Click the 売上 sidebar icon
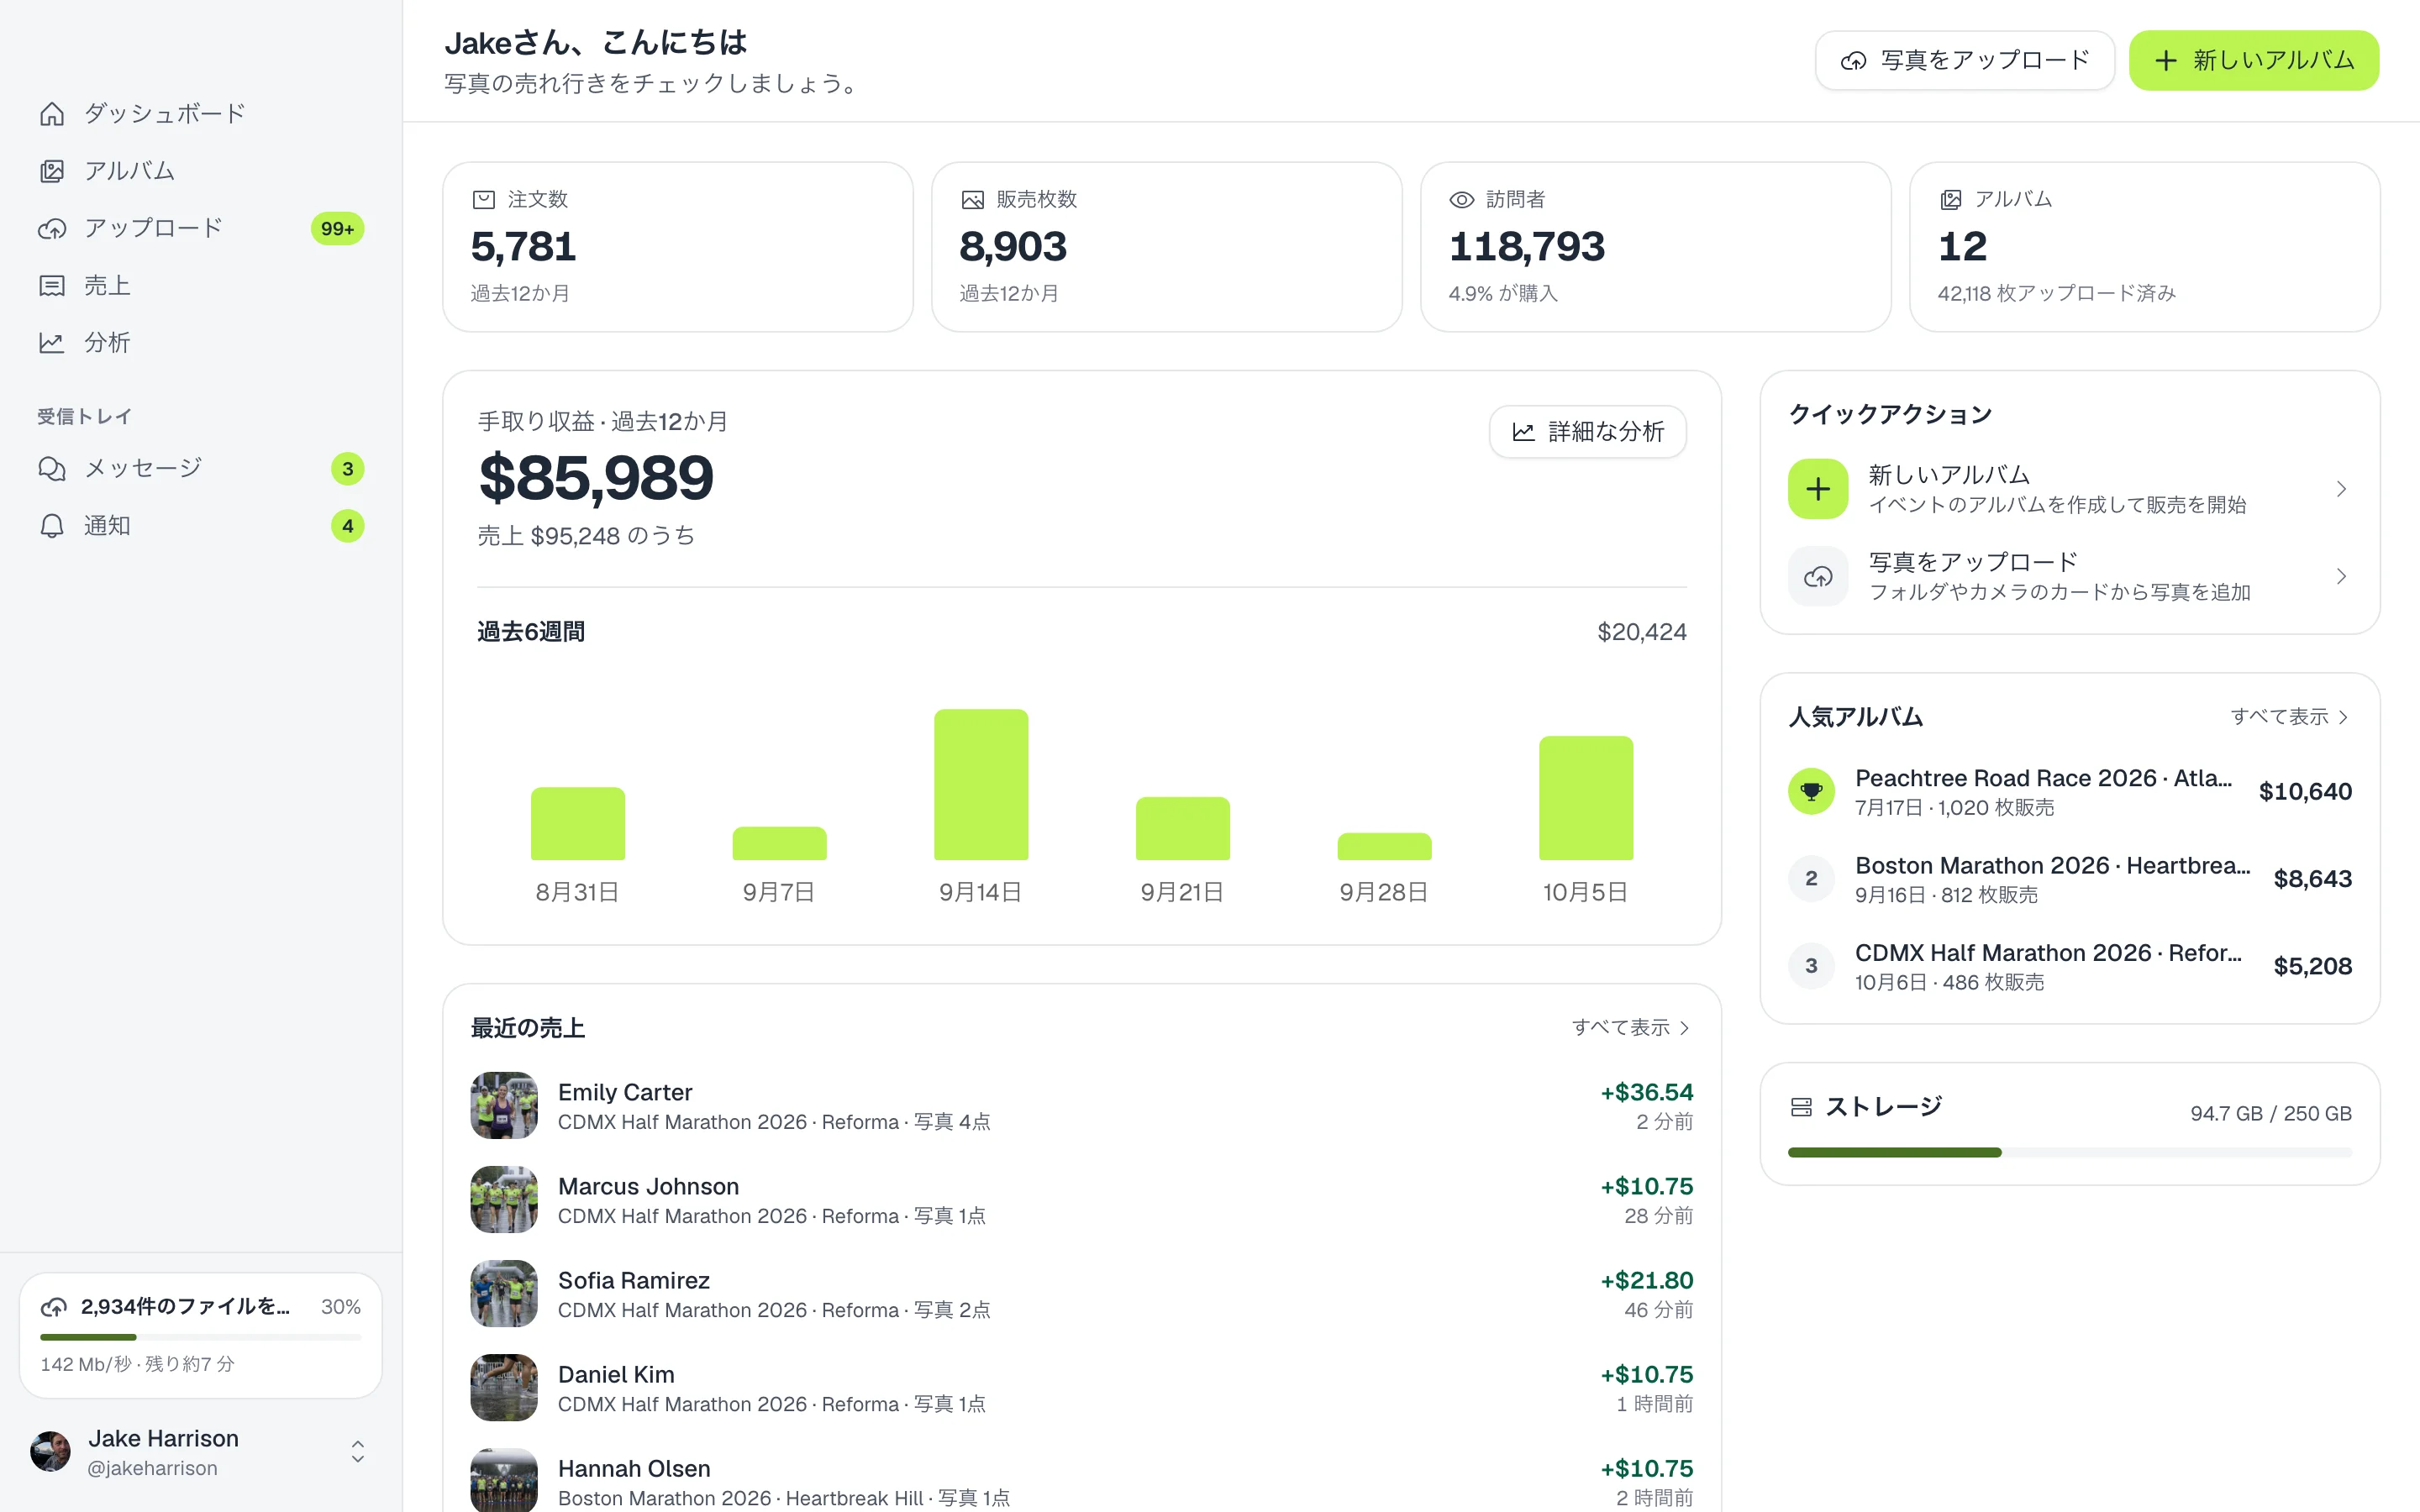This screenshot has width=2420, height=1512. (x=52, y=286)
